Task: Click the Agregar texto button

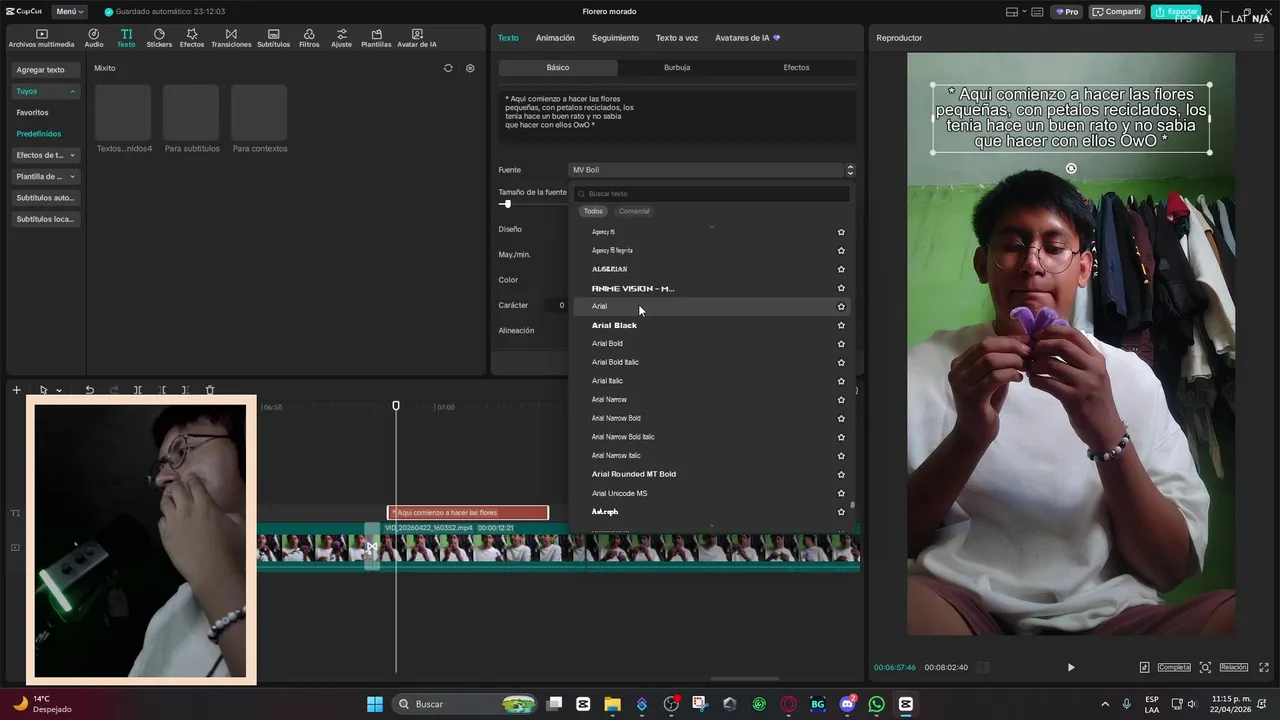Action: click(46, 70)
